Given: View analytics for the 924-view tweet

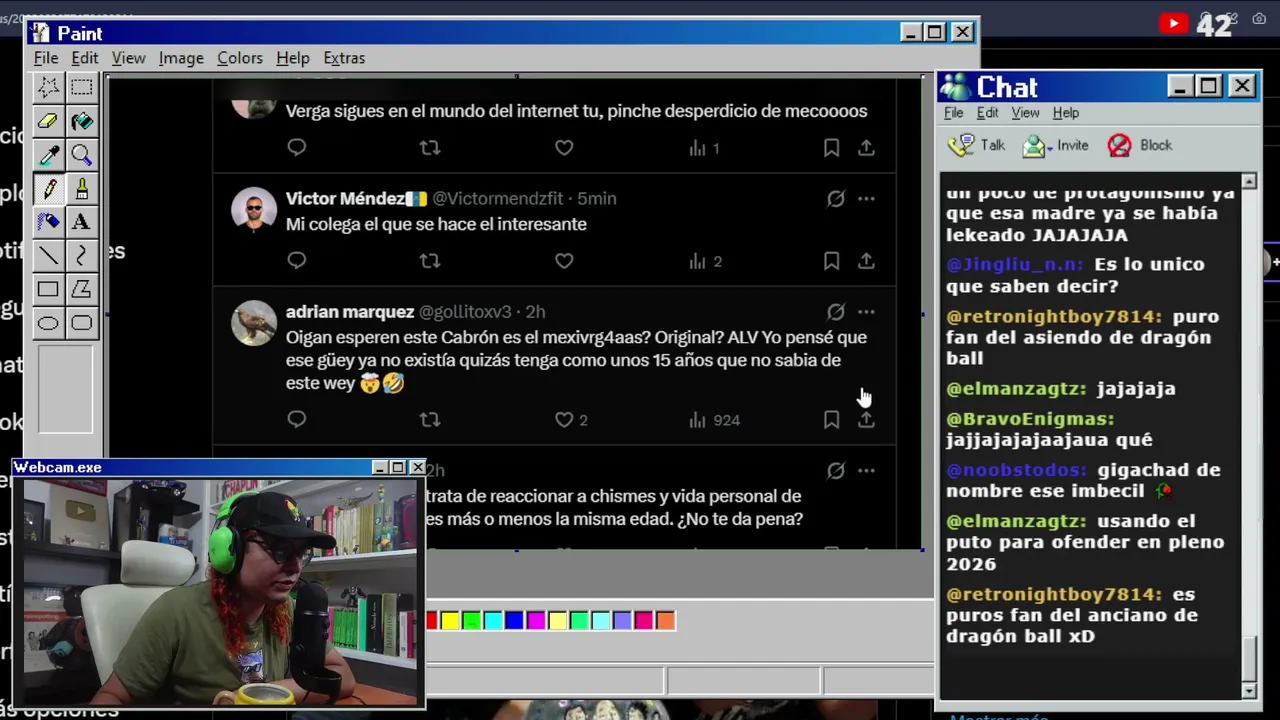Looking at the screenshot, I should (x=714, y=420).
